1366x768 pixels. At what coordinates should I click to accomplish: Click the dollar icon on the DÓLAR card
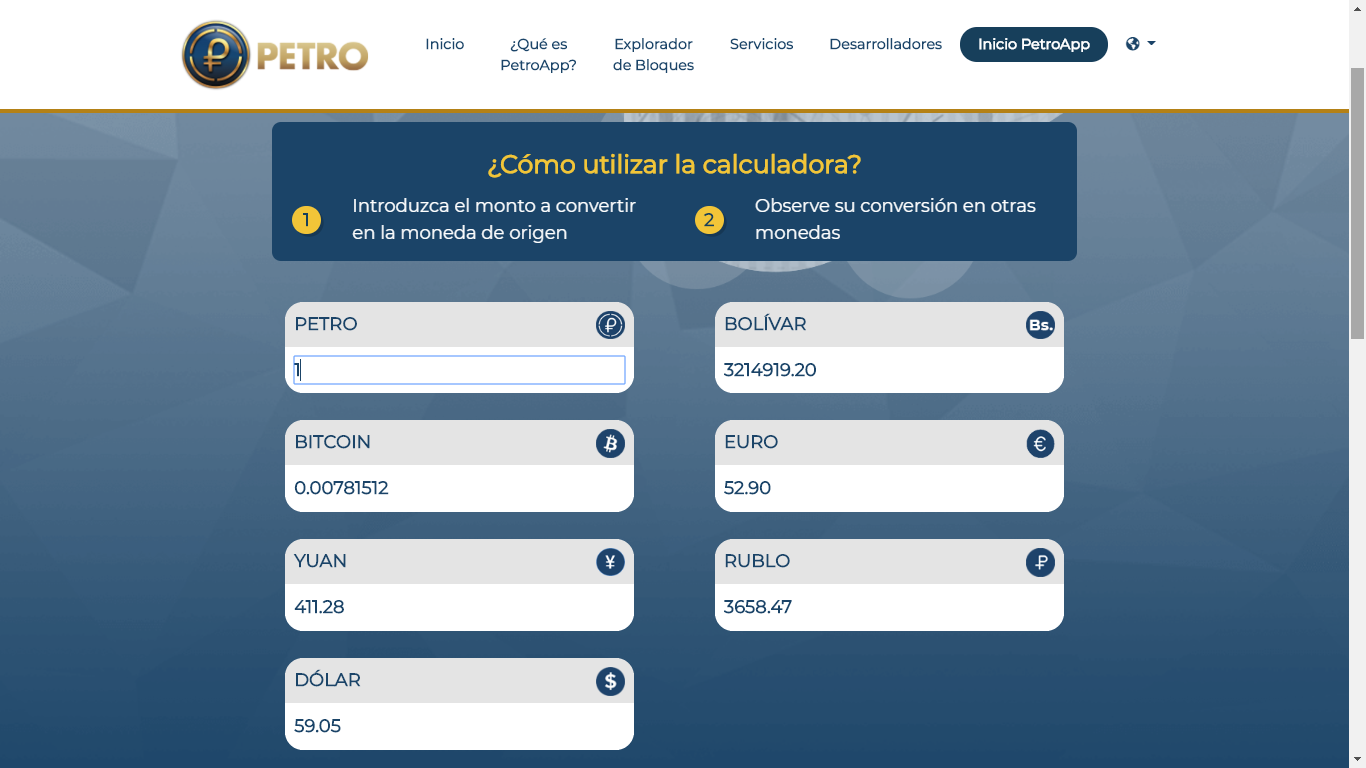609,680
